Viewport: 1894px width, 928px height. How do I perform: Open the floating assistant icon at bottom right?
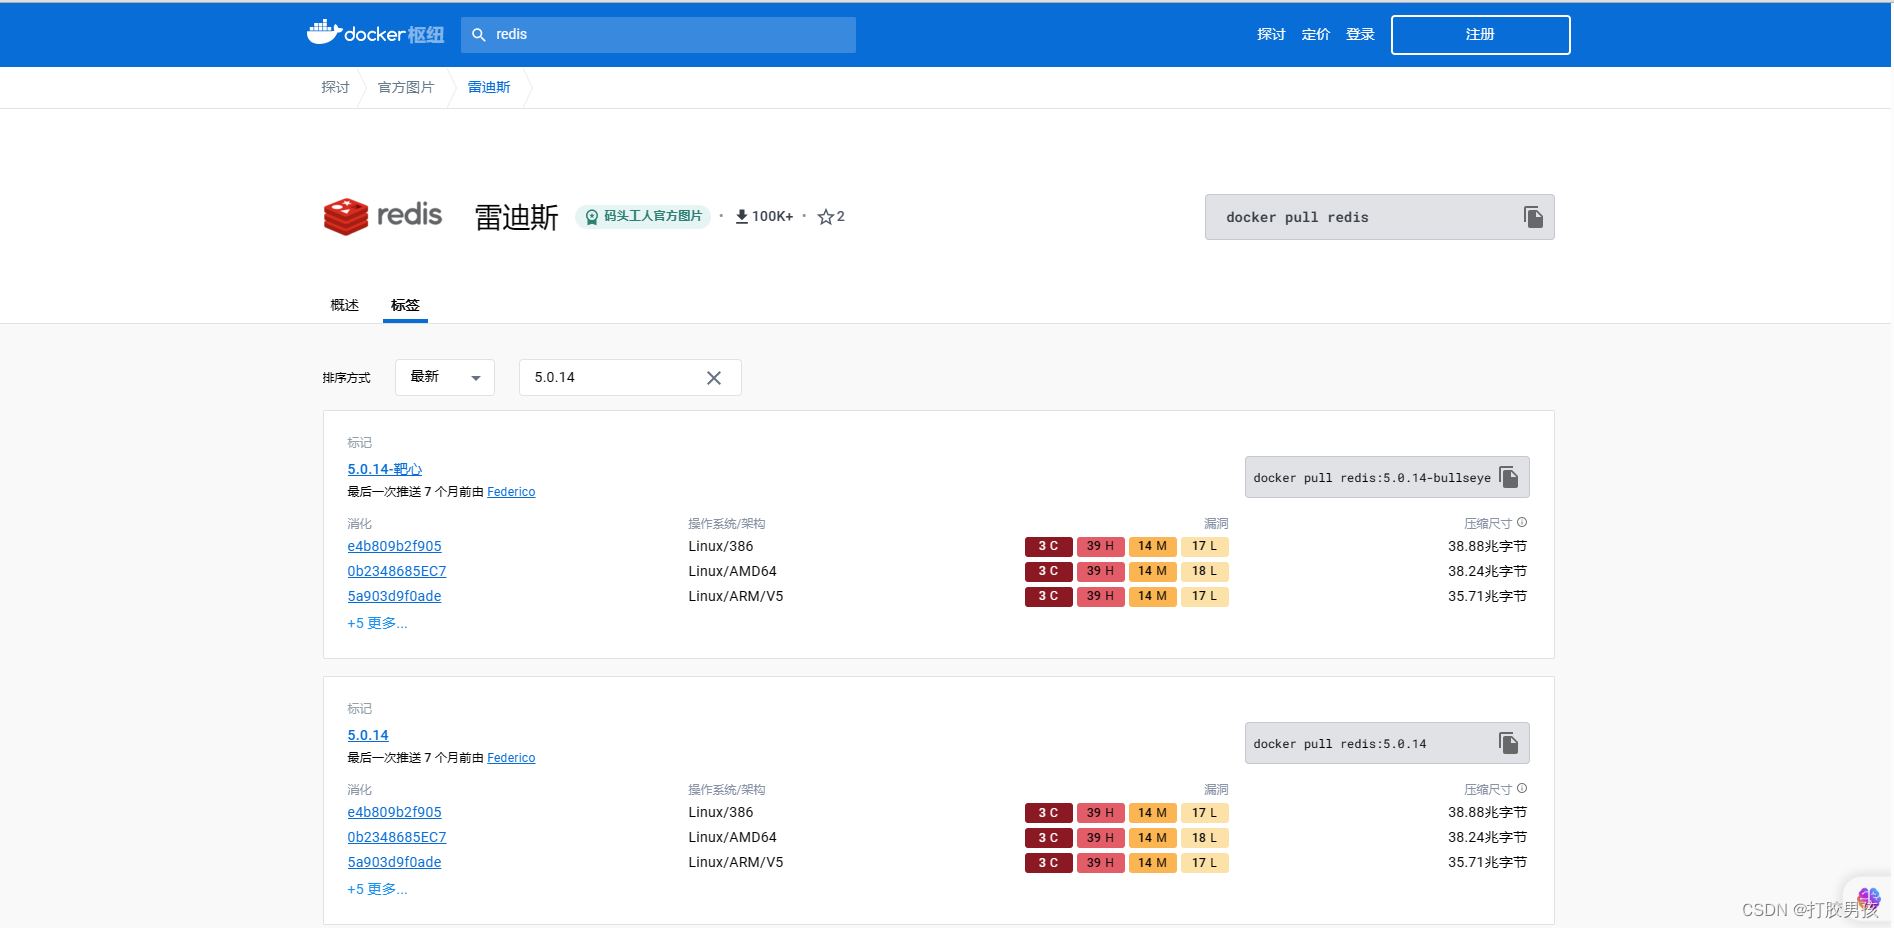click(x=1868, y=897)
